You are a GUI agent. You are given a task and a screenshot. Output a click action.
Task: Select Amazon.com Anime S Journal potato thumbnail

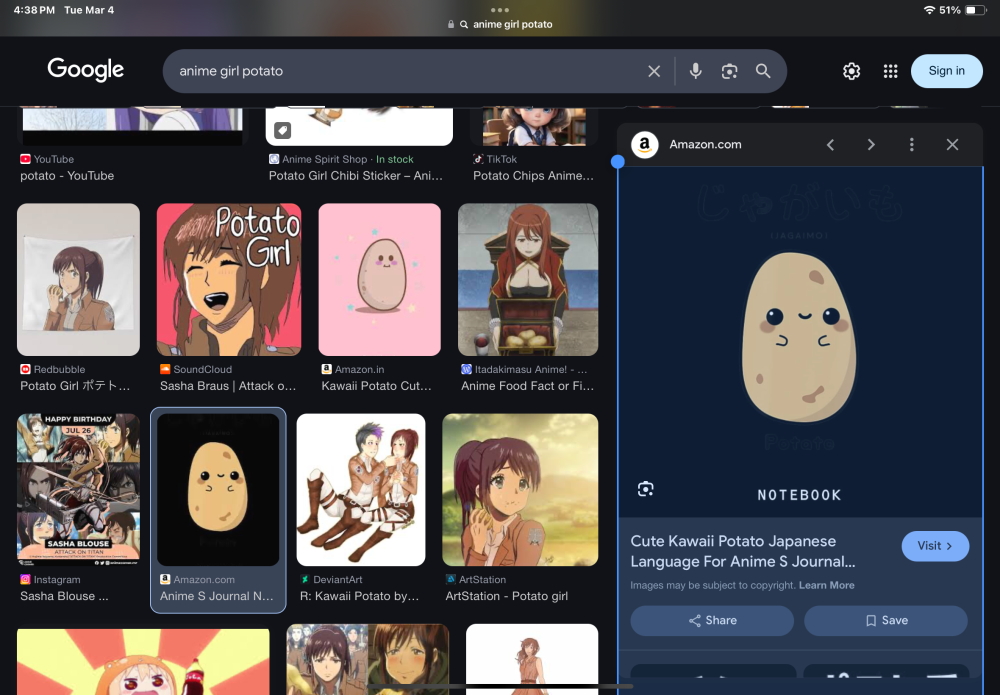point(218,490)
